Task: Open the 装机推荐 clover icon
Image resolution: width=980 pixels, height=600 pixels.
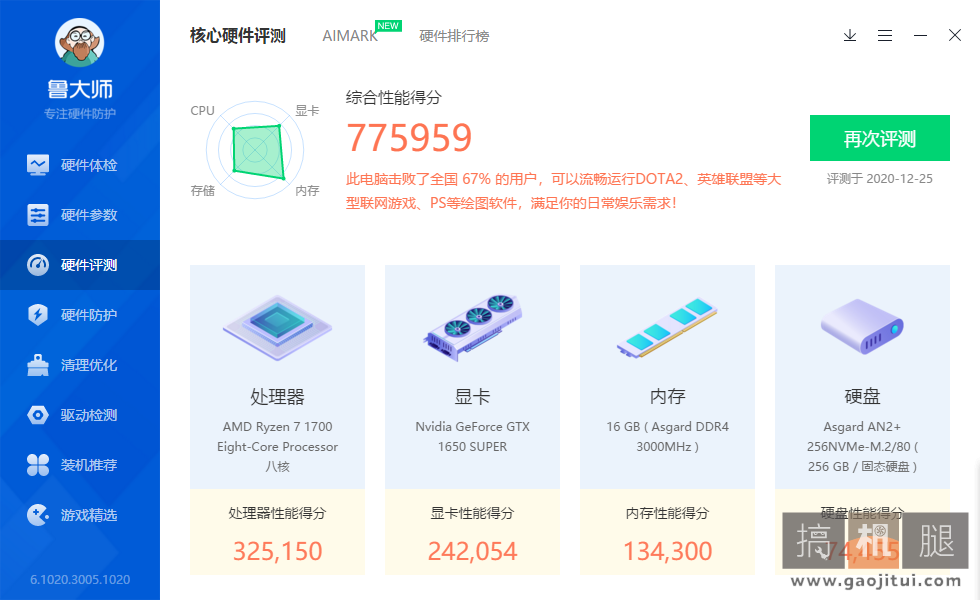Action: coord(38,465)
